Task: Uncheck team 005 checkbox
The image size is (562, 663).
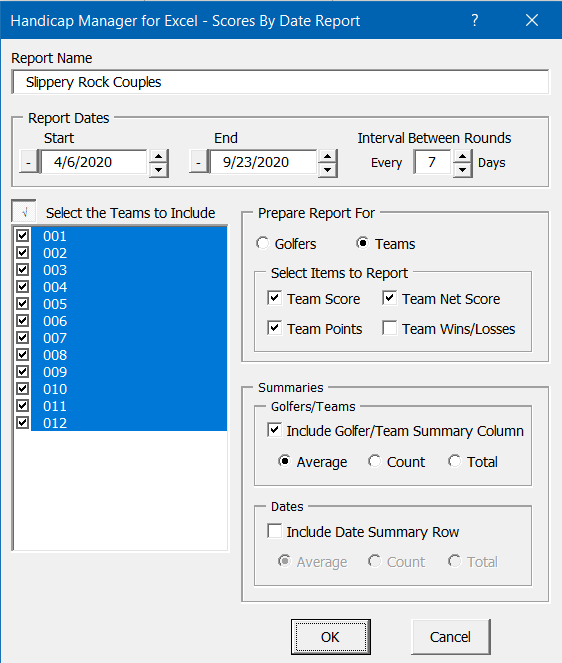Action: pos(22,303)
